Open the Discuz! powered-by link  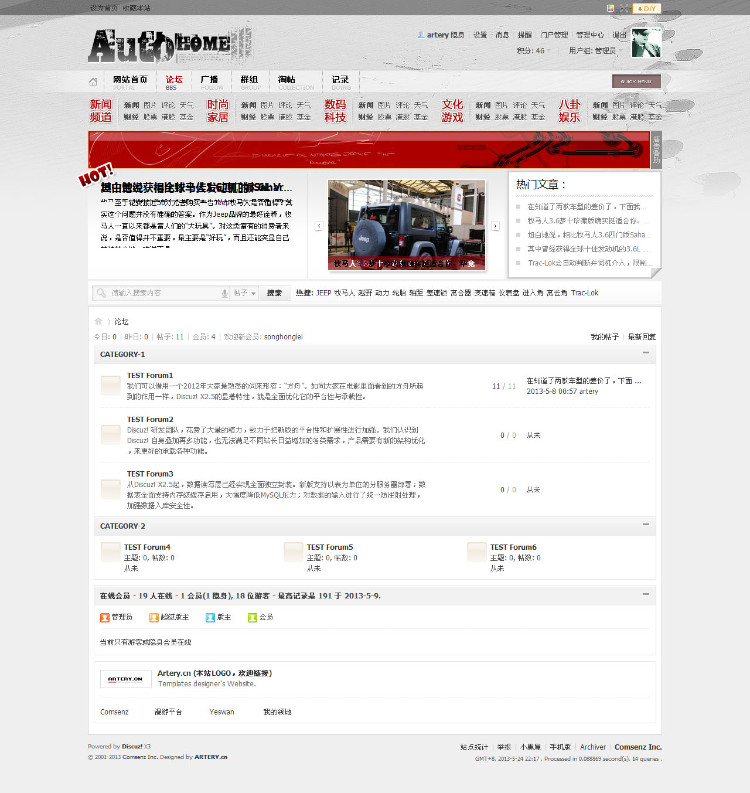(132, 746)
